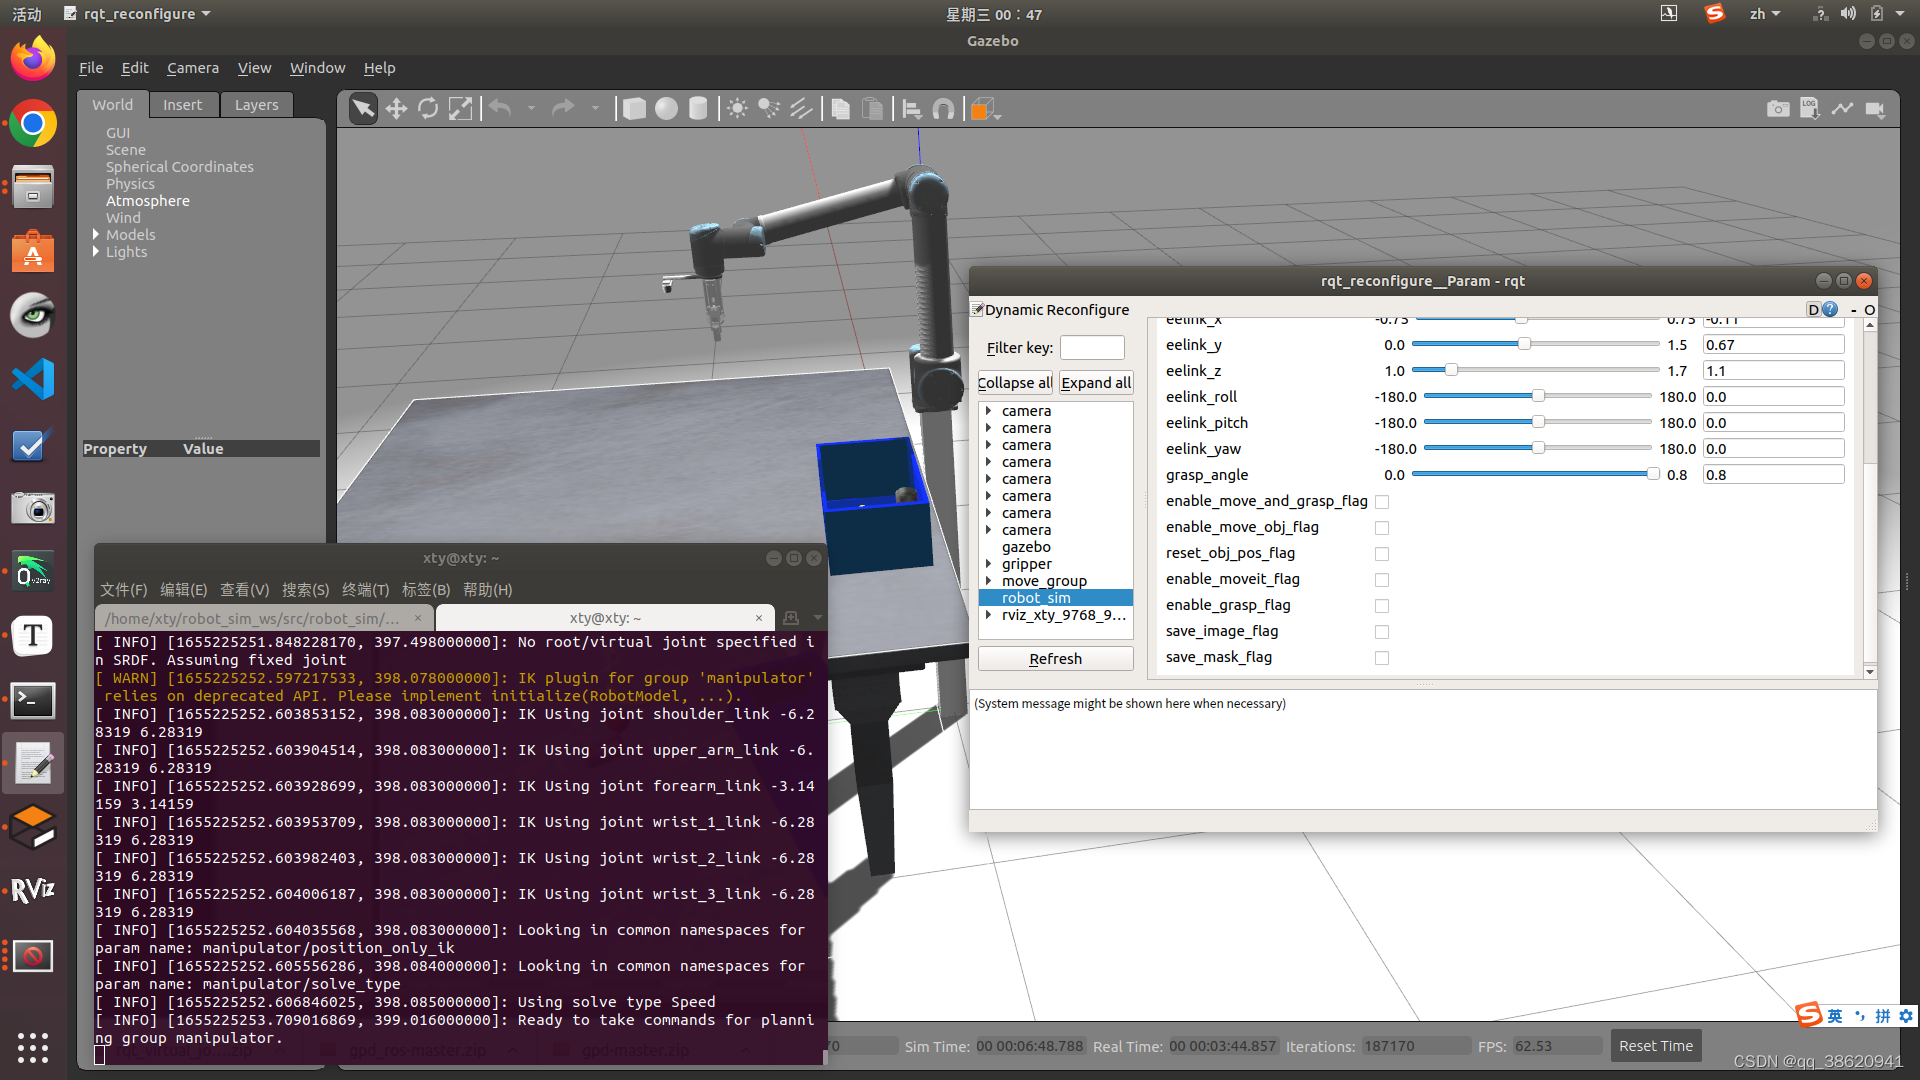
Task: Expand the gazebo parameter group
Action: point(988,546)
